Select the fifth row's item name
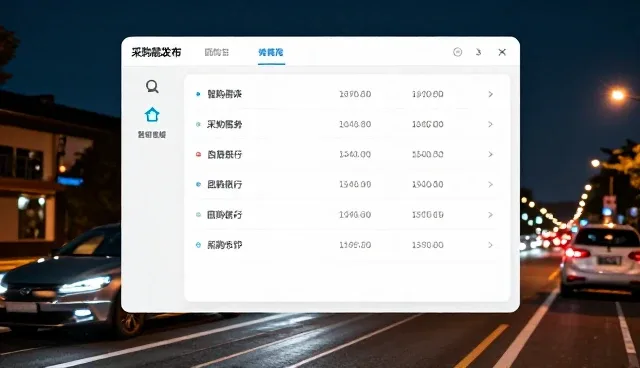Image resolution: width=640 pixels, height=368 pixels. pyautogui.click(x=224, y=215)
